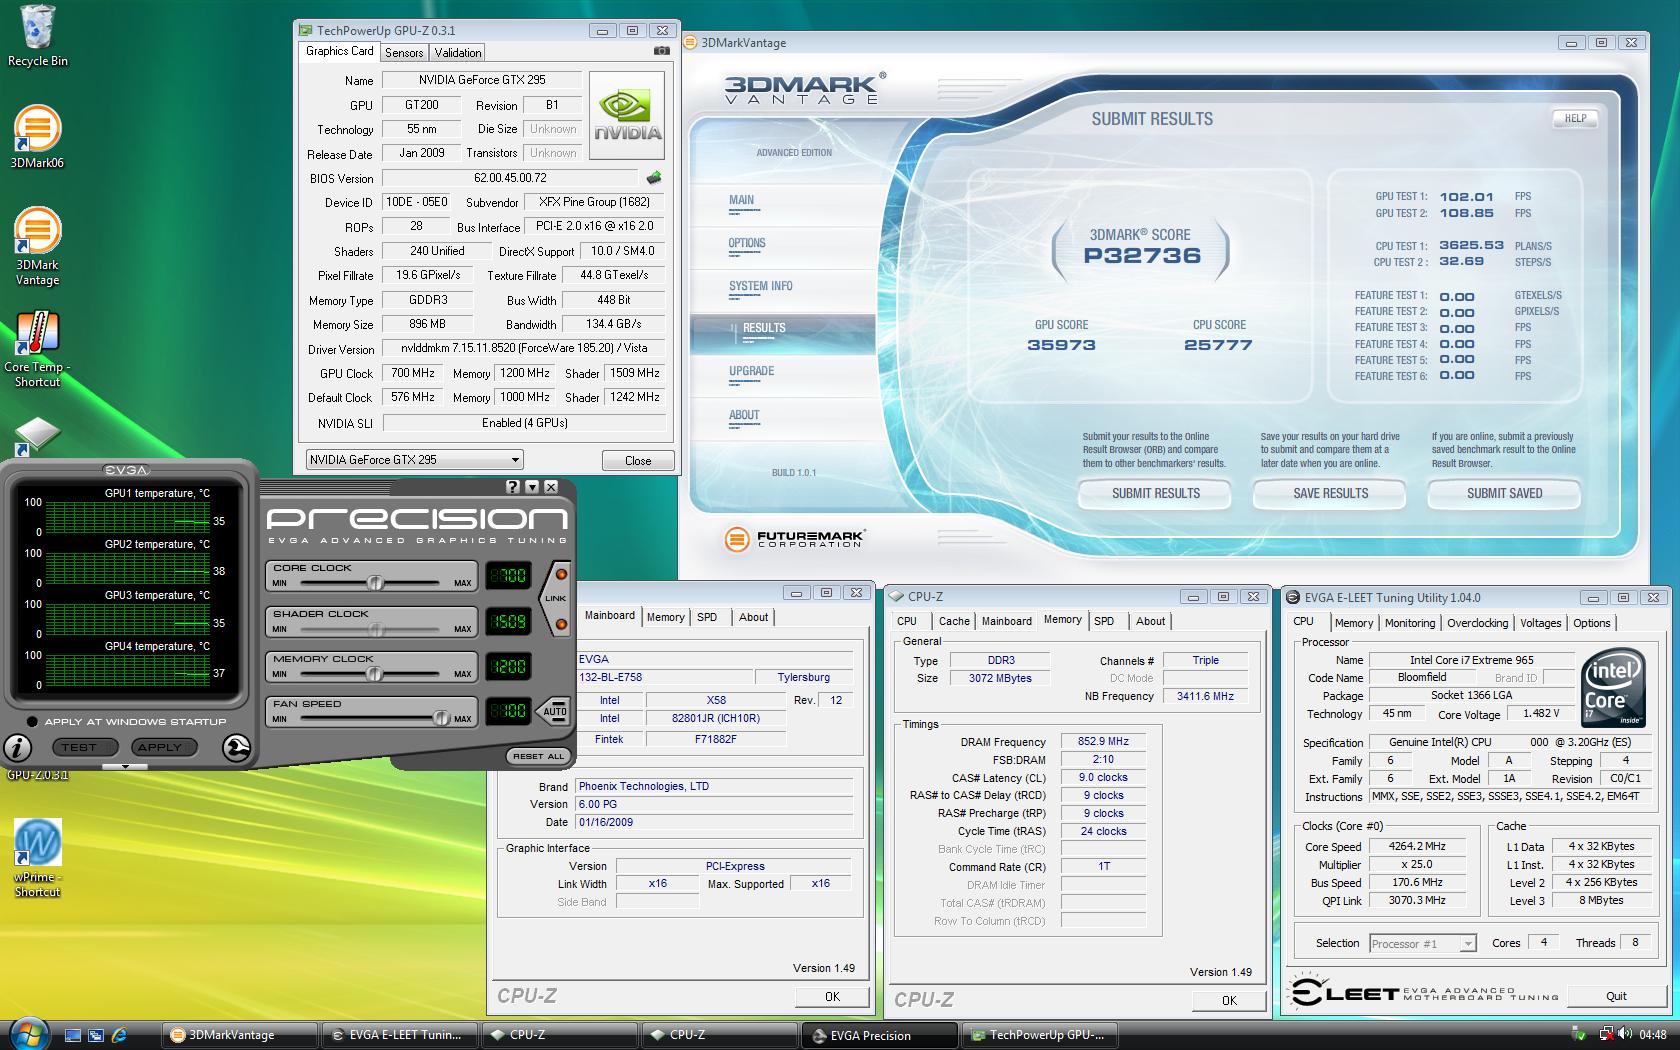
Task: Click HELP button in 3DMark Vantage
Action: (x=1575, y=118)
